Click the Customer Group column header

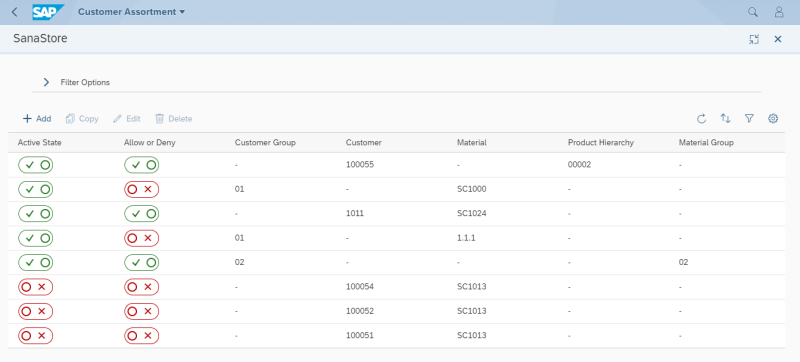click(265, 143)
